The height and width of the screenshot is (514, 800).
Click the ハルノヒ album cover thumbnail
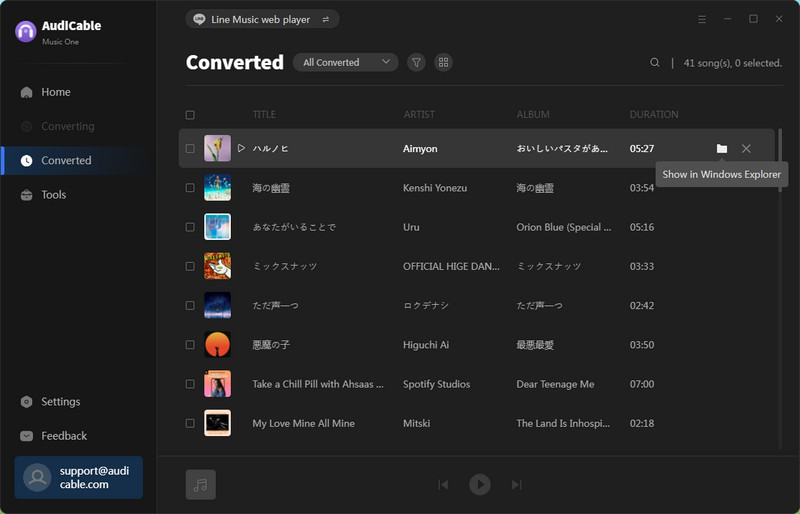(217, 149)
